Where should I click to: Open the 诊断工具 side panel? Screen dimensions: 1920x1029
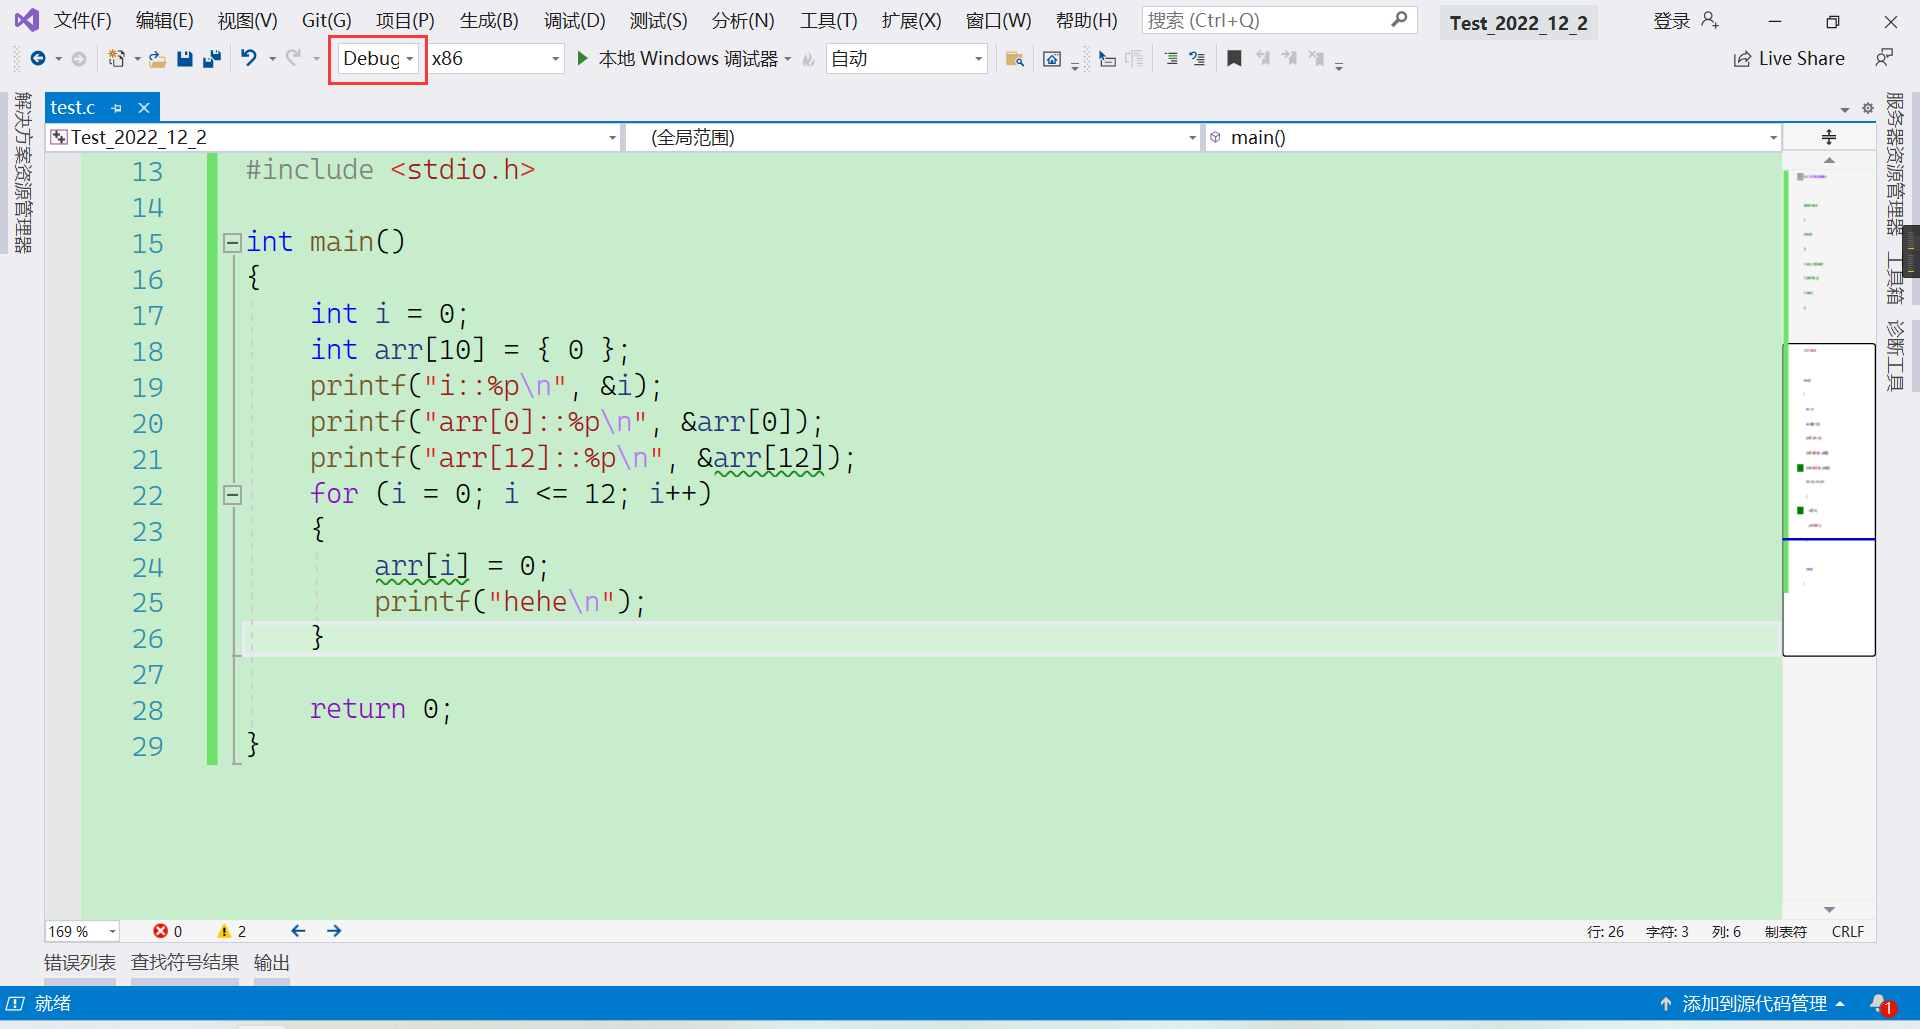1894,355
